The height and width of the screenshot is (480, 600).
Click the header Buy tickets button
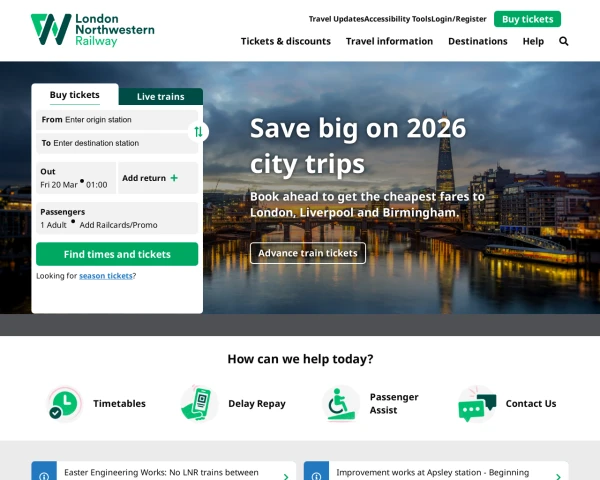(x=527, y=19)
